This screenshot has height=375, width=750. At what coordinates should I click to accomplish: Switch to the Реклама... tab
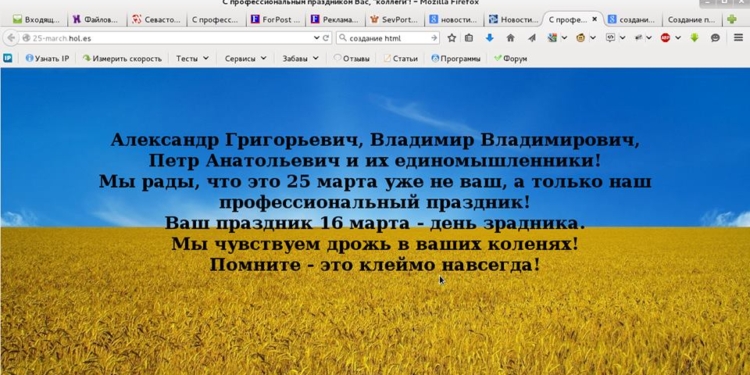pyautogui.click(x=335, y=20)
